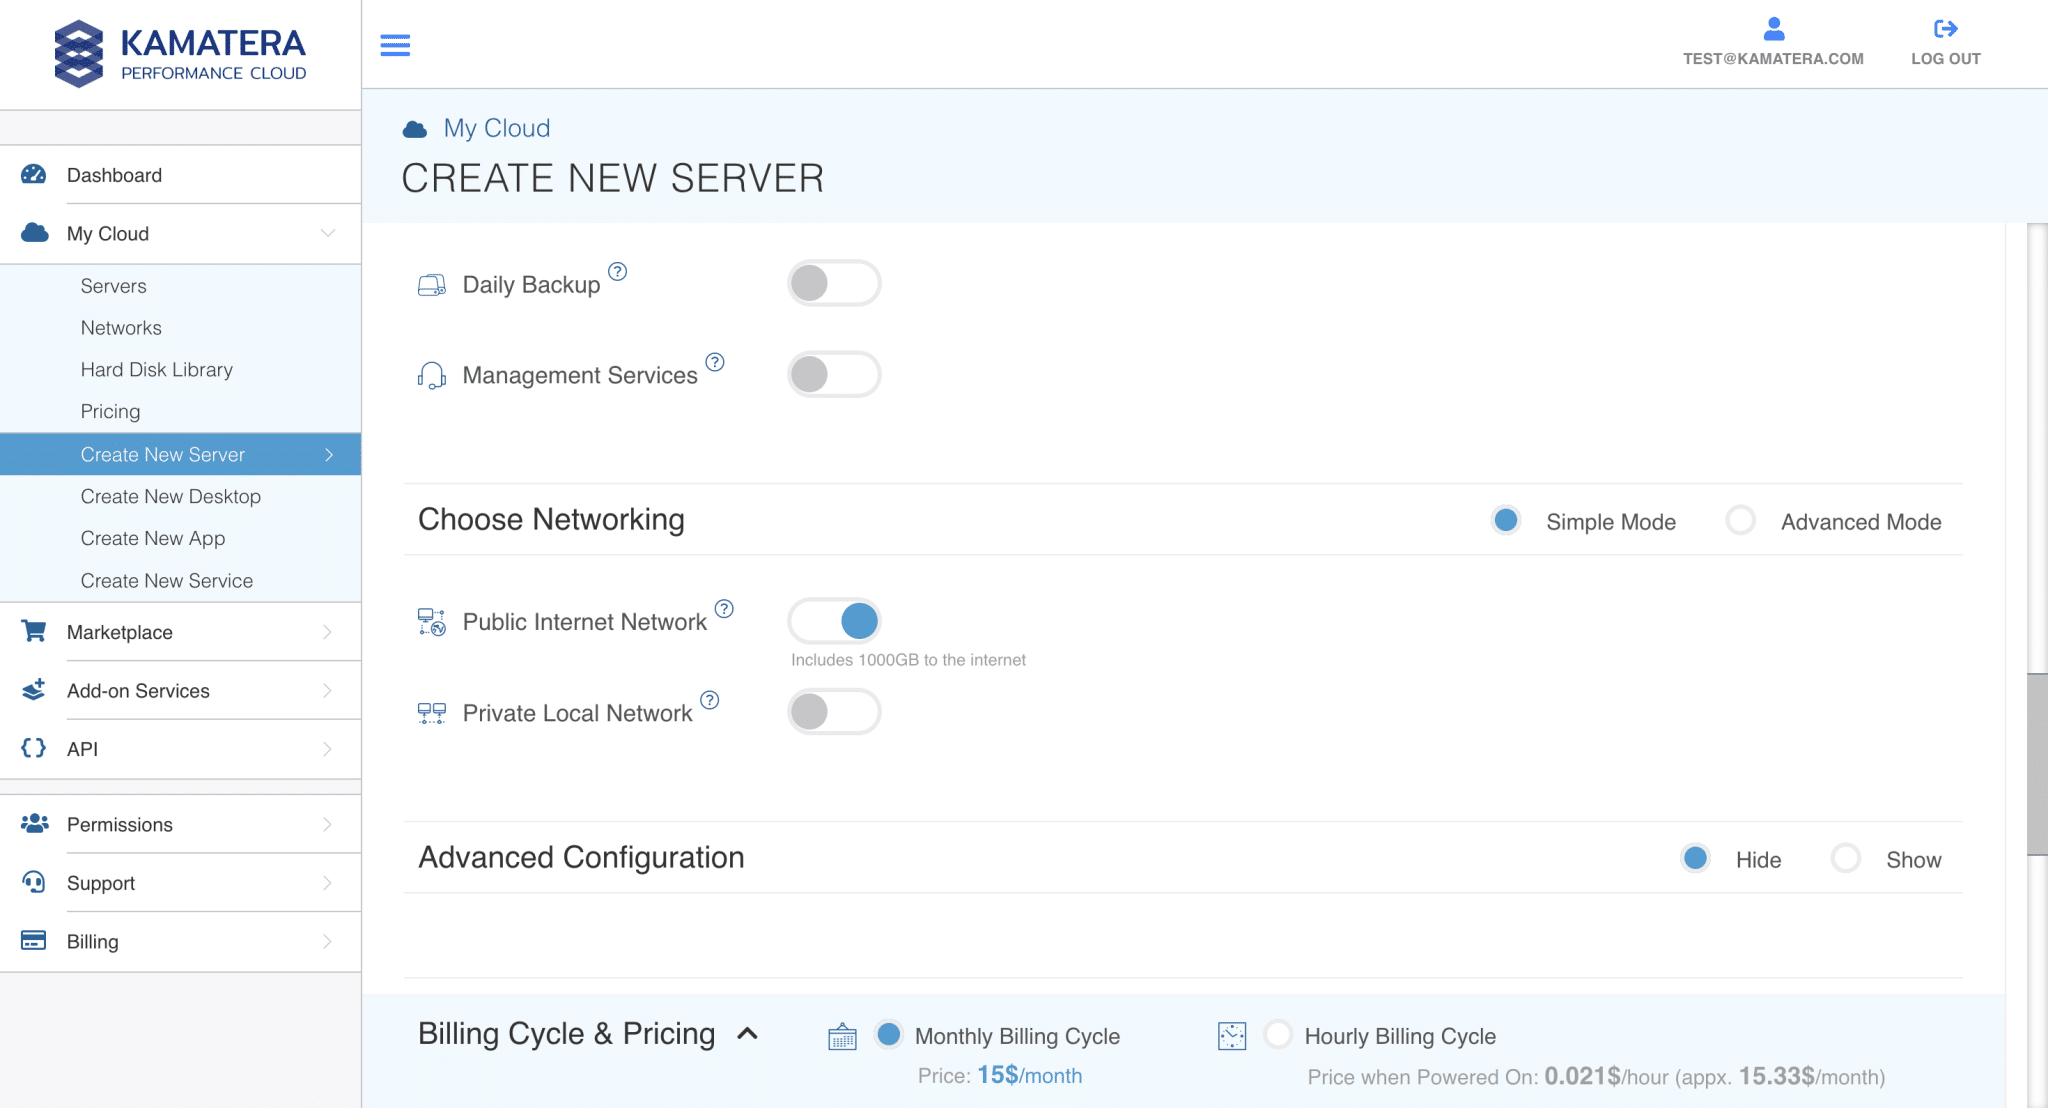Enable the Daily Backup toggle
The height and width of the screenshot is (1108, 2048).
pos(833,283)
